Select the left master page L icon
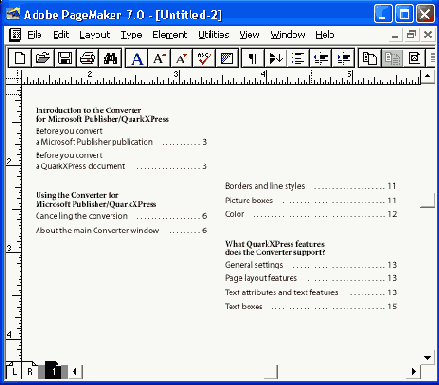 [14, 371]
